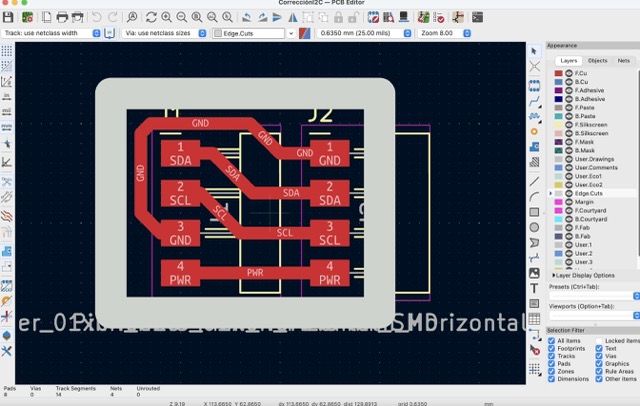Uncheck Tracks in Selection Filter

coord(551,356)
